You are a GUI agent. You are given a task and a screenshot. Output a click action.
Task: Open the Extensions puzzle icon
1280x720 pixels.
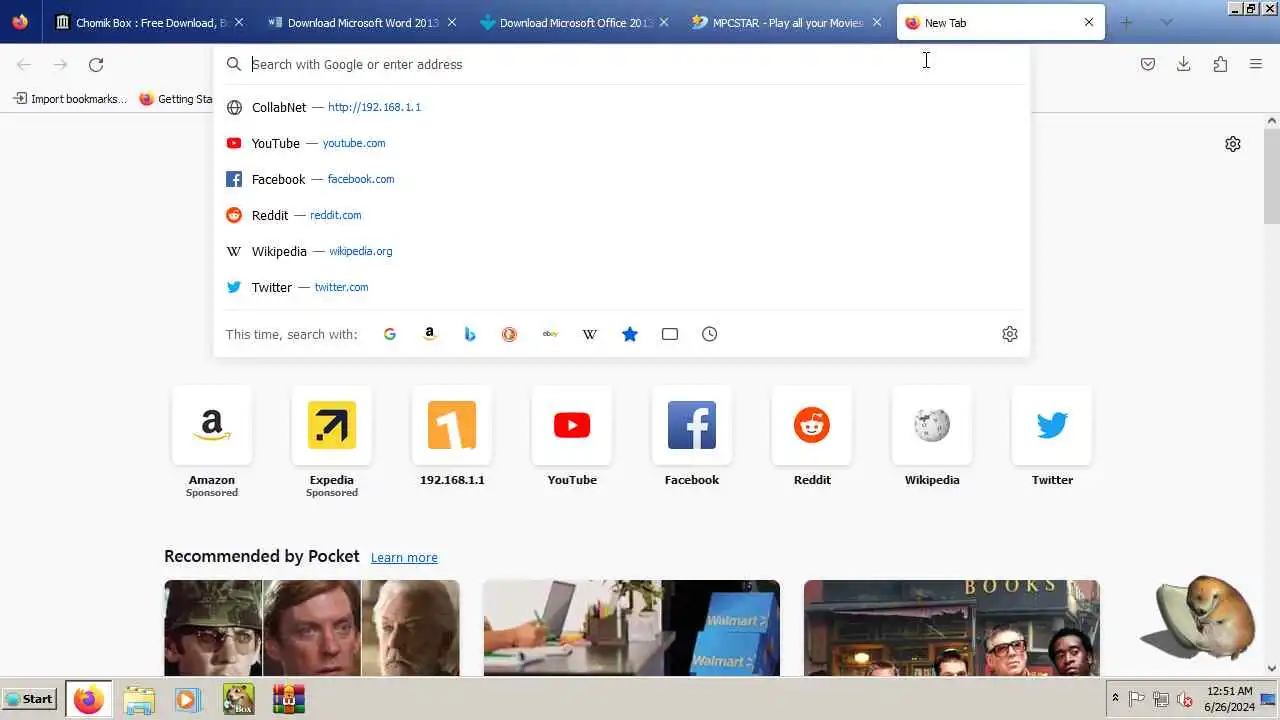click(1220, 64)
